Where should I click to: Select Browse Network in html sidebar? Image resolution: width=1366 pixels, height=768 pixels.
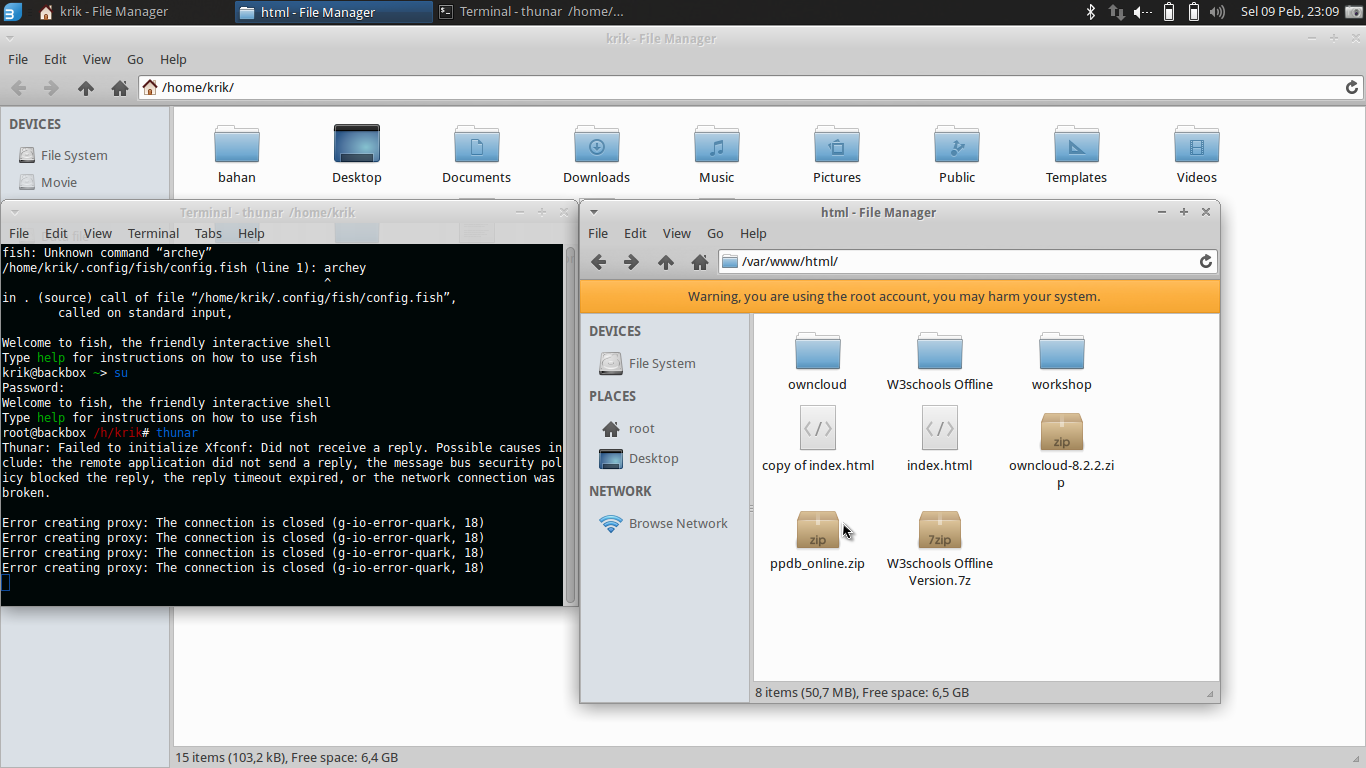point(677,523)
